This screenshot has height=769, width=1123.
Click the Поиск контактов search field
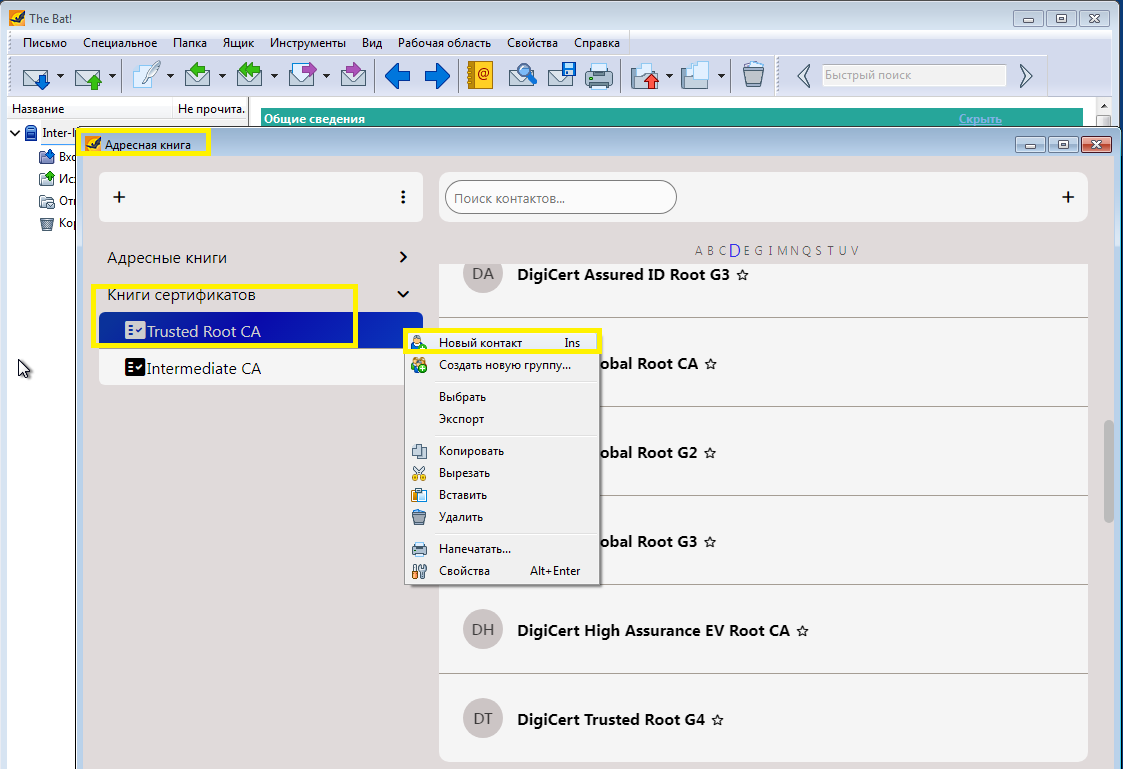click(x=561, y=198)
